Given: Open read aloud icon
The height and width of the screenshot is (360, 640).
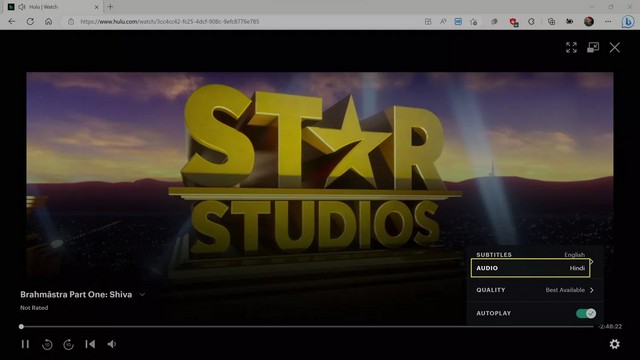Looking at the screenshot, I should [x=443, y=21].
